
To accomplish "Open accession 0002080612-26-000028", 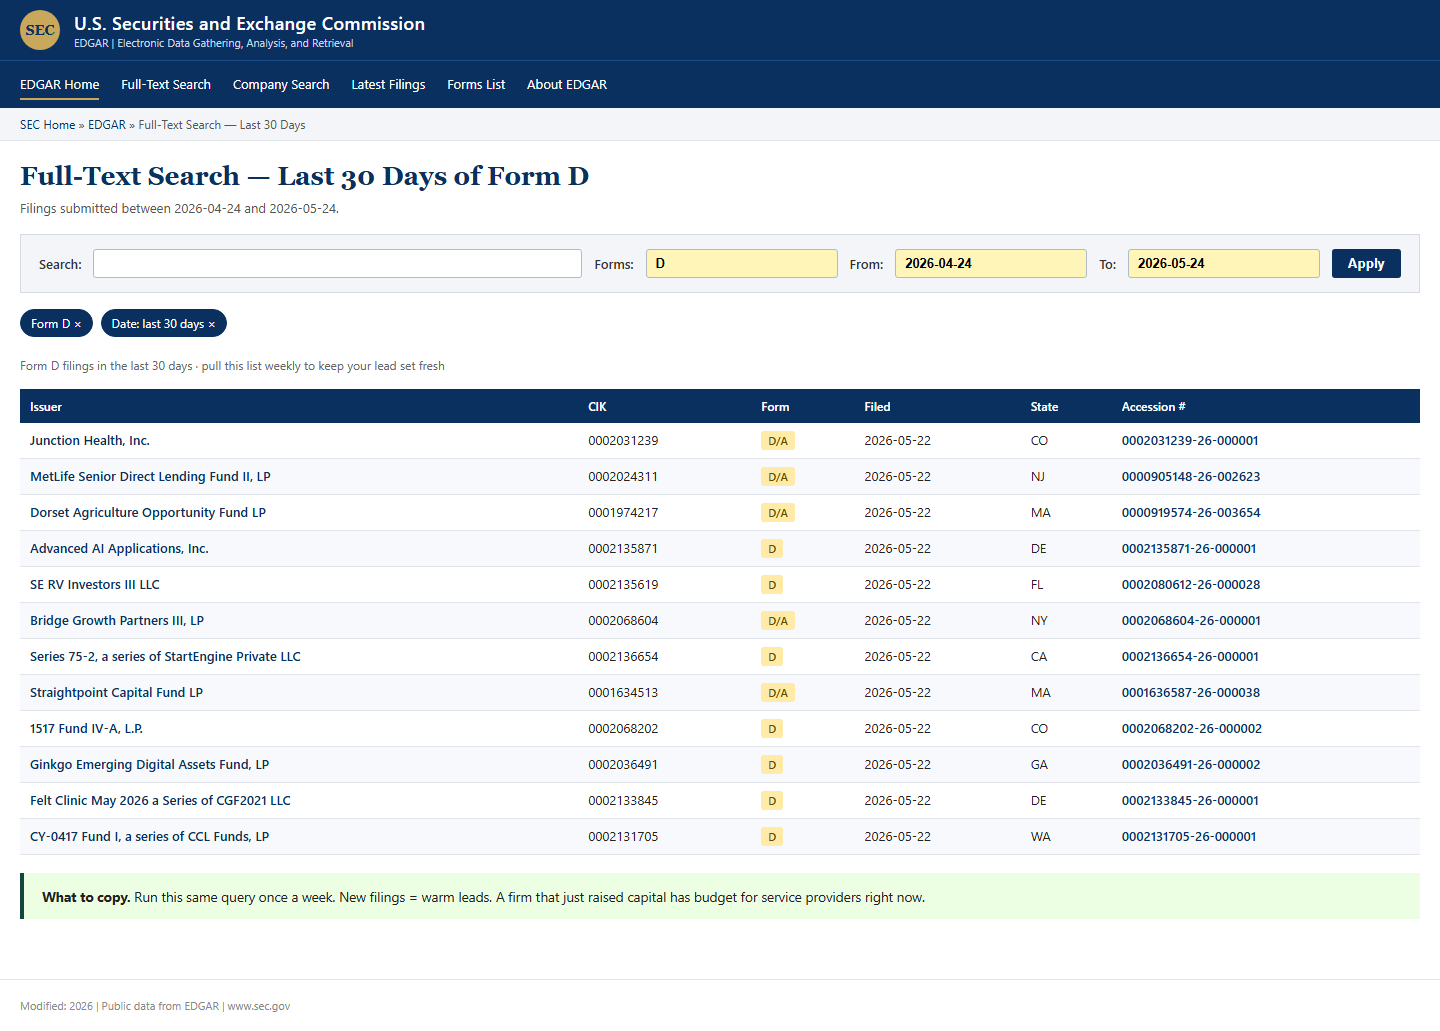I will [x=1191, y=585].
